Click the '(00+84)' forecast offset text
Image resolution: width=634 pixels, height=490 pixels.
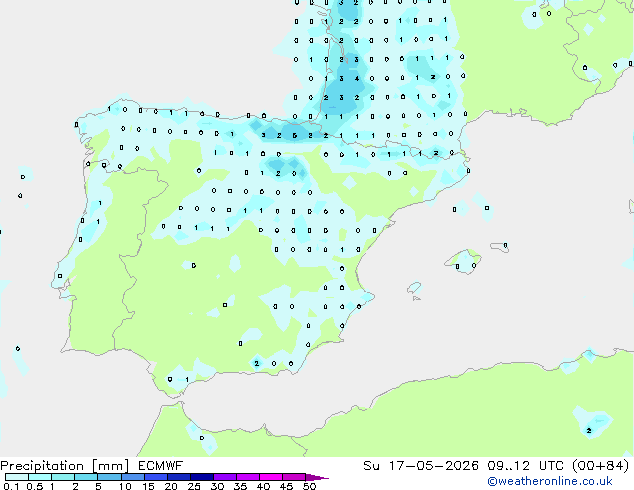coord(600,466)
